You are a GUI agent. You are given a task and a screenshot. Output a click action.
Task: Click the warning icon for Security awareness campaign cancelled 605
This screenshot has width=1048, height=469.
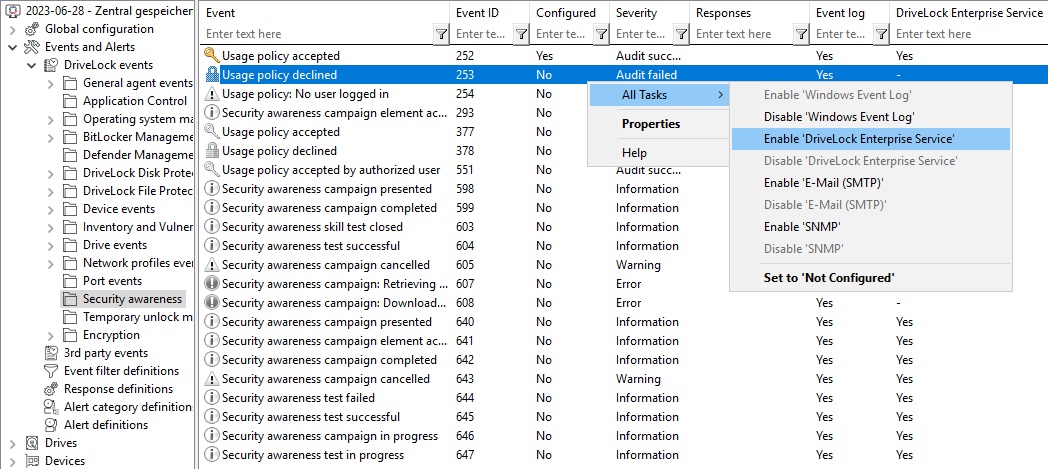point(211,265)
